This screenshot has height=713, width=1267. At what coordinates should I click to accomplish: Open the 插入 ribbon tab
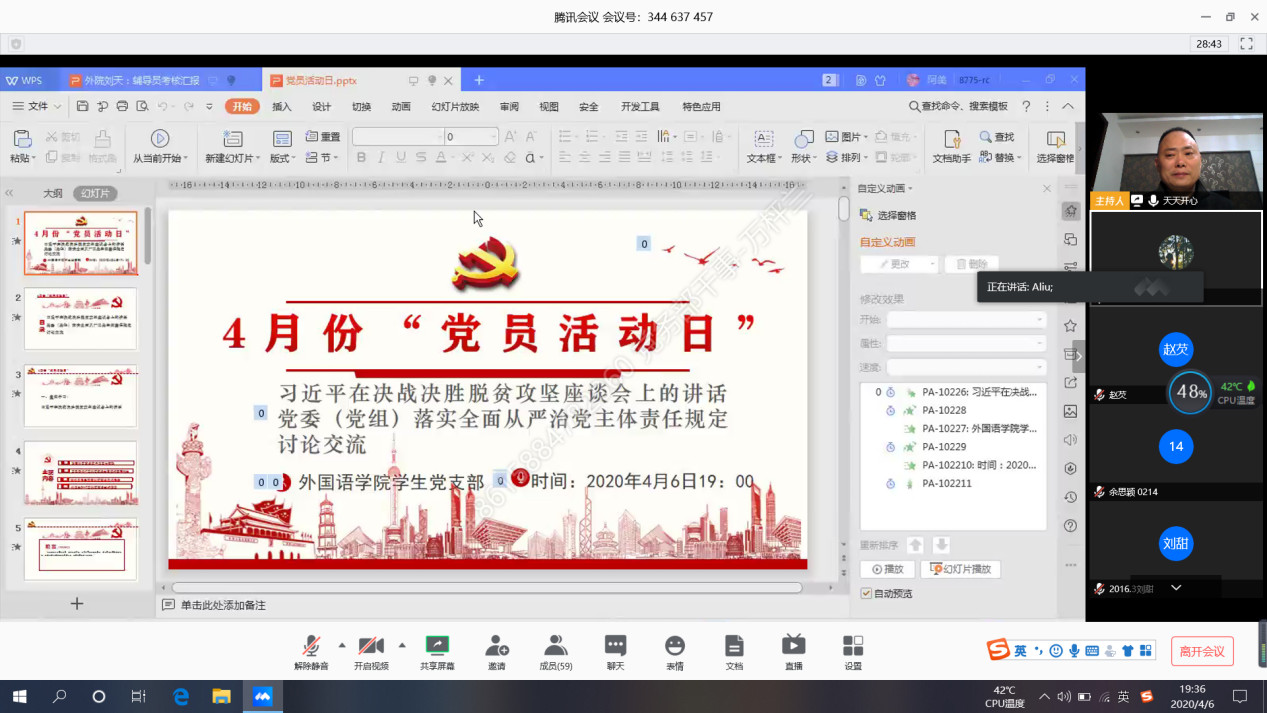point(282,107)
